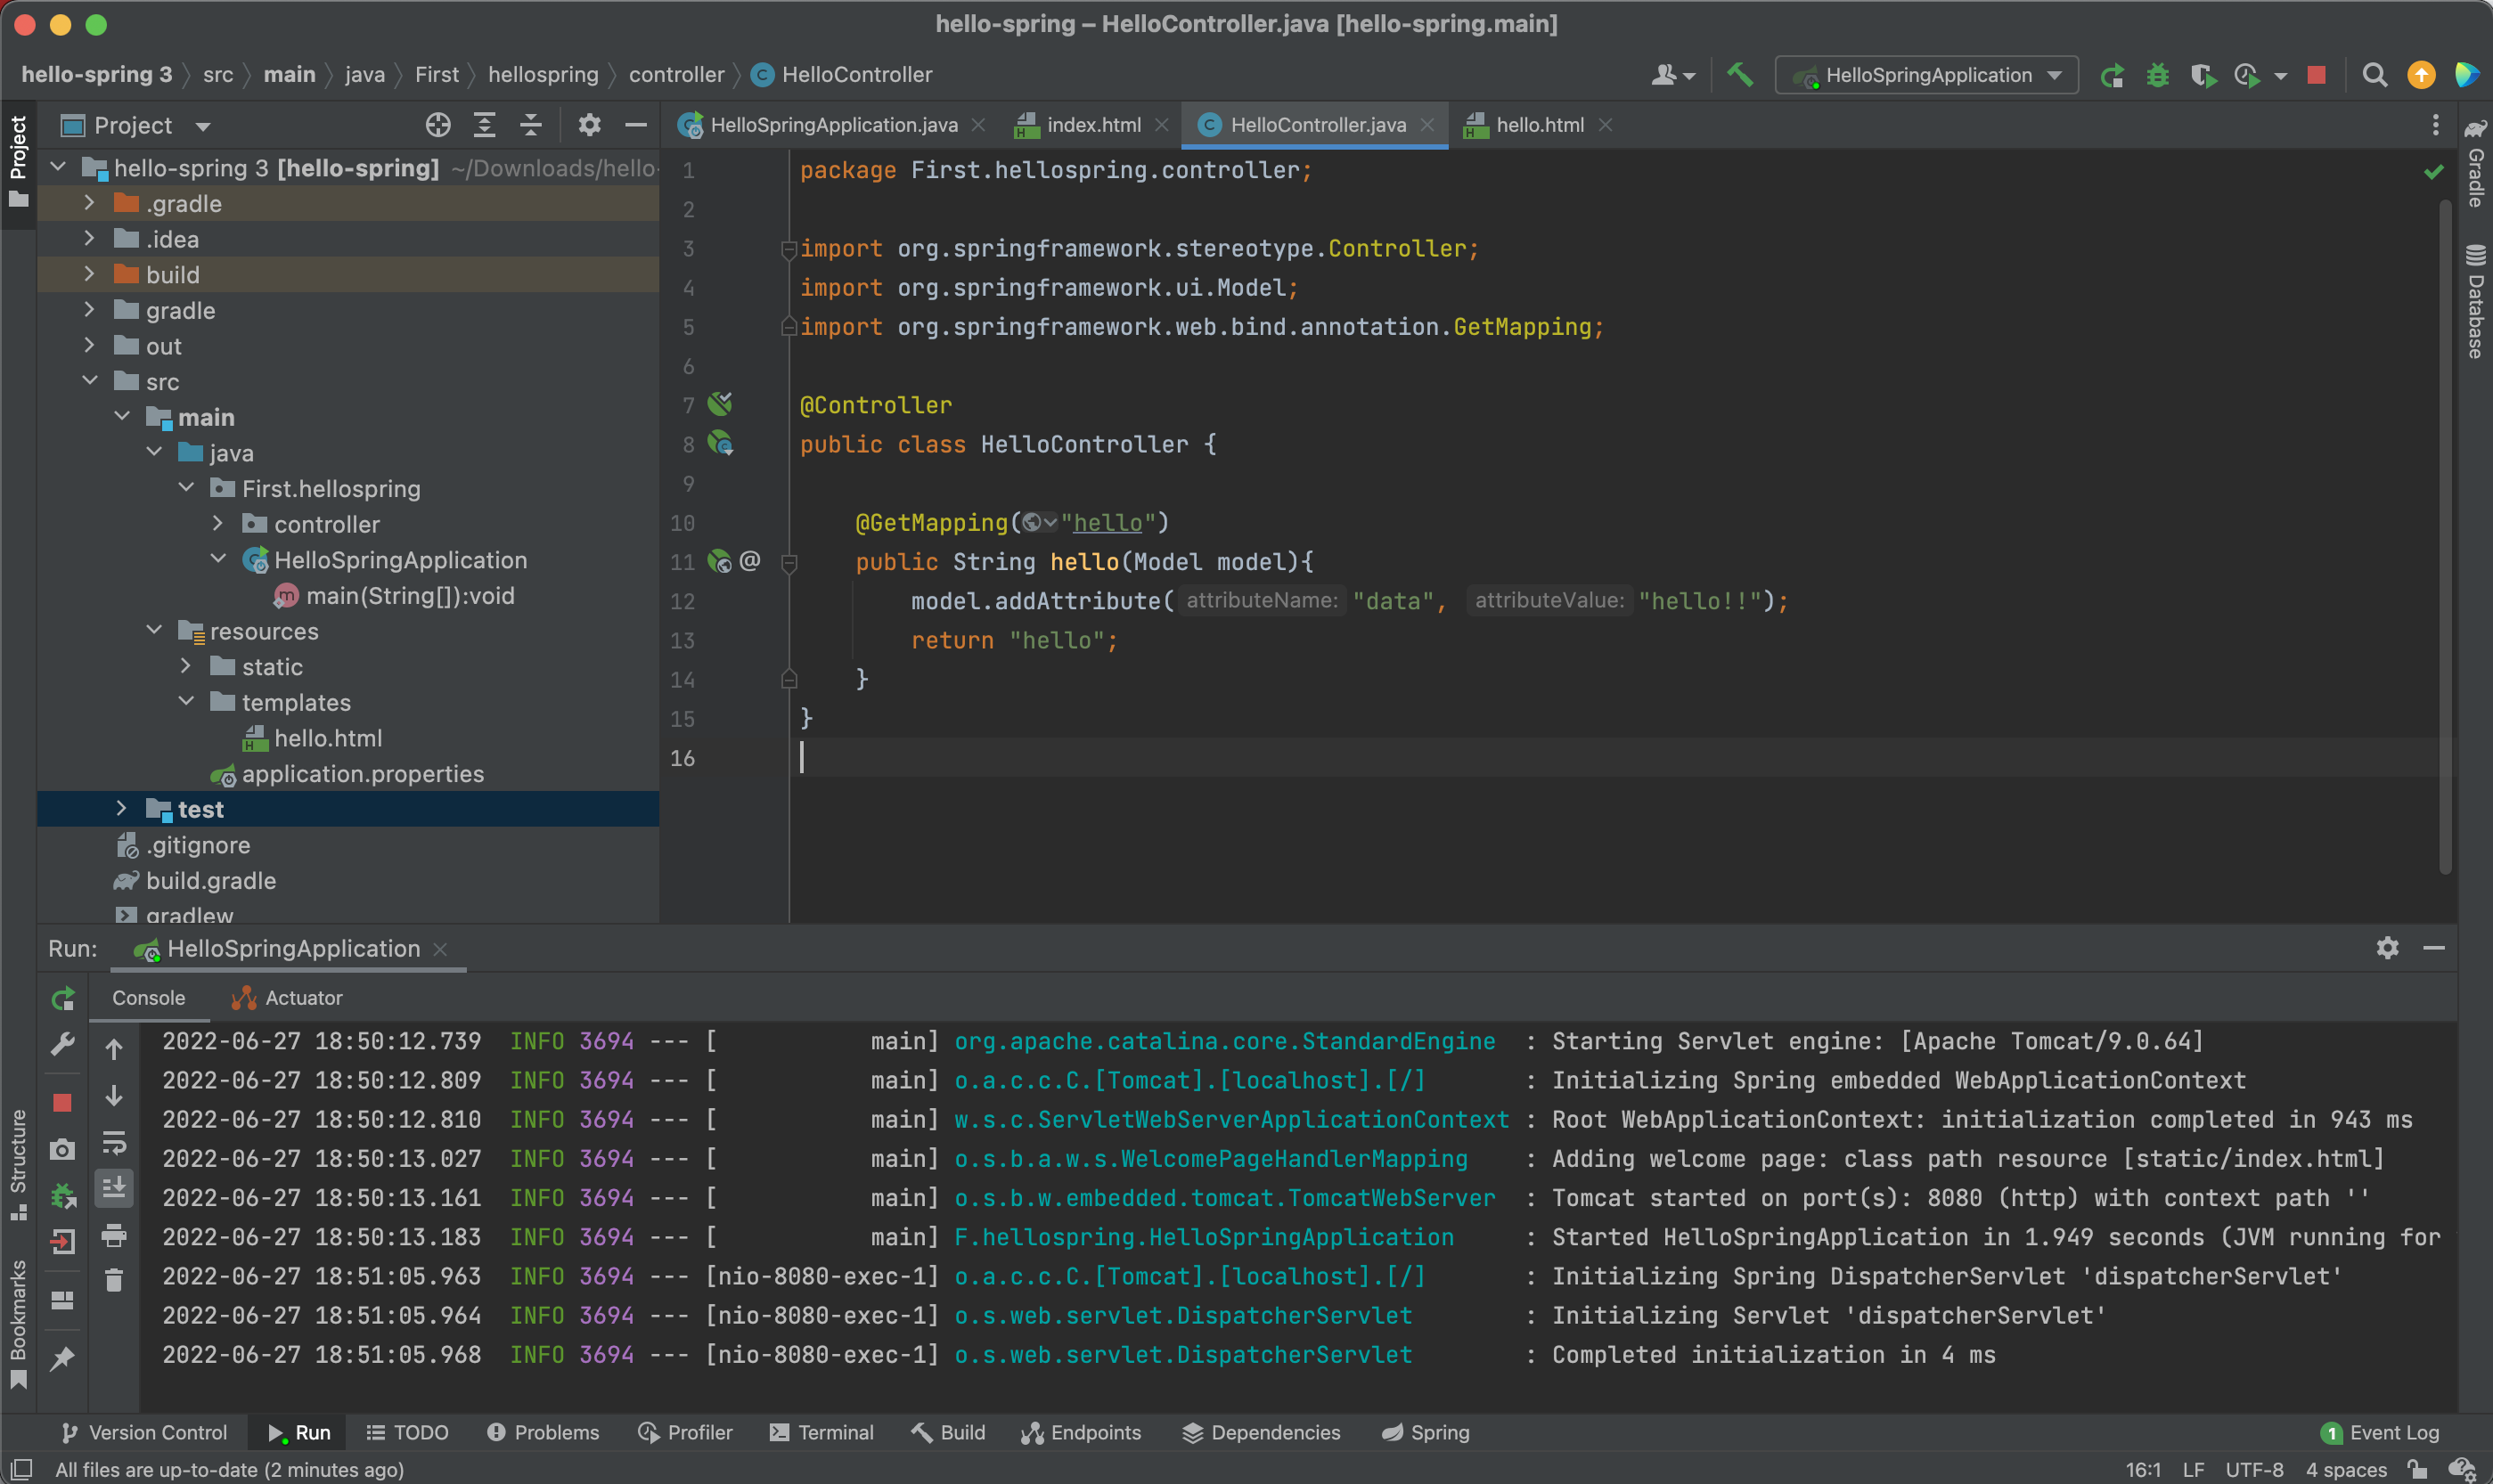This screenshot has height=1484, width=2493.
Task: Click the Rerun icon in Run panel
Action: point(63,998)
